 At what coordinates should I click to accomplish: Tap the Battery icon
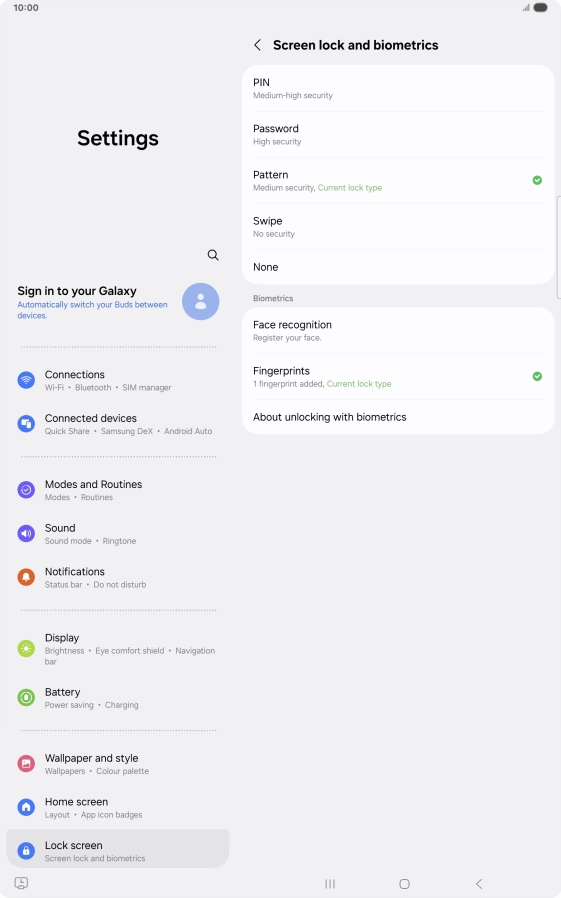click(26, 698)
